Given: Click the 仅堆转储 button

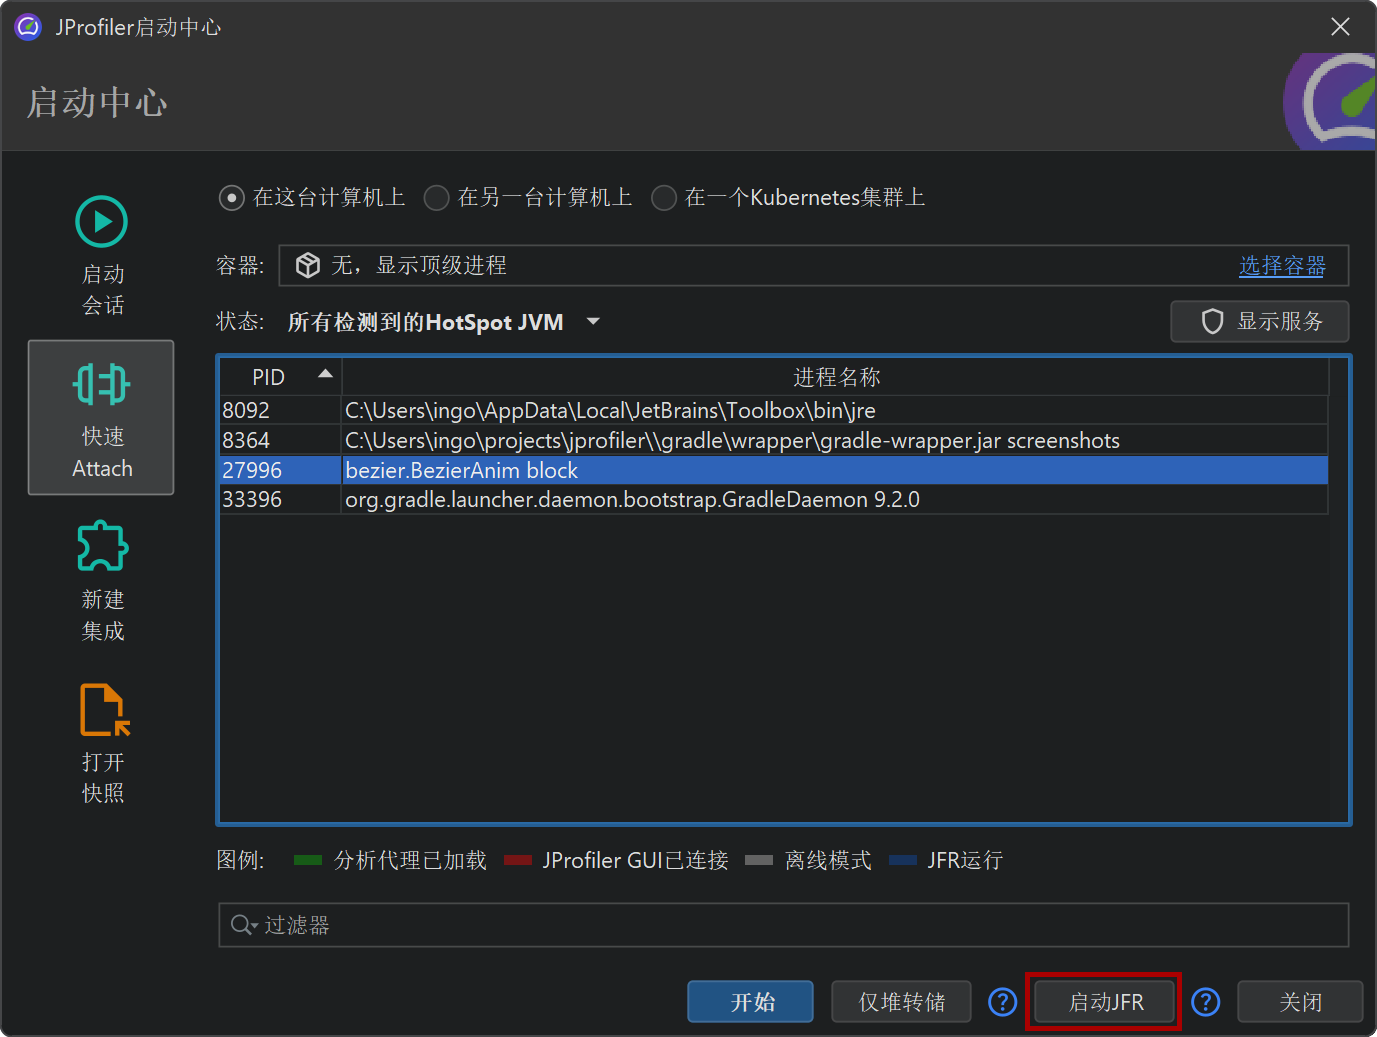Looking at the screenshot, I should (x=901, y=1002).
